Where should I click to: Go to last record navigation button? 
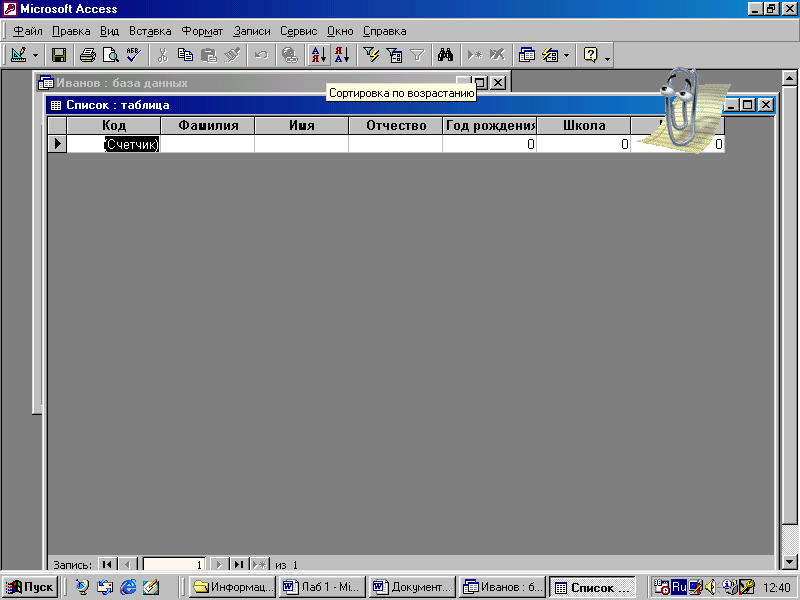239,564
